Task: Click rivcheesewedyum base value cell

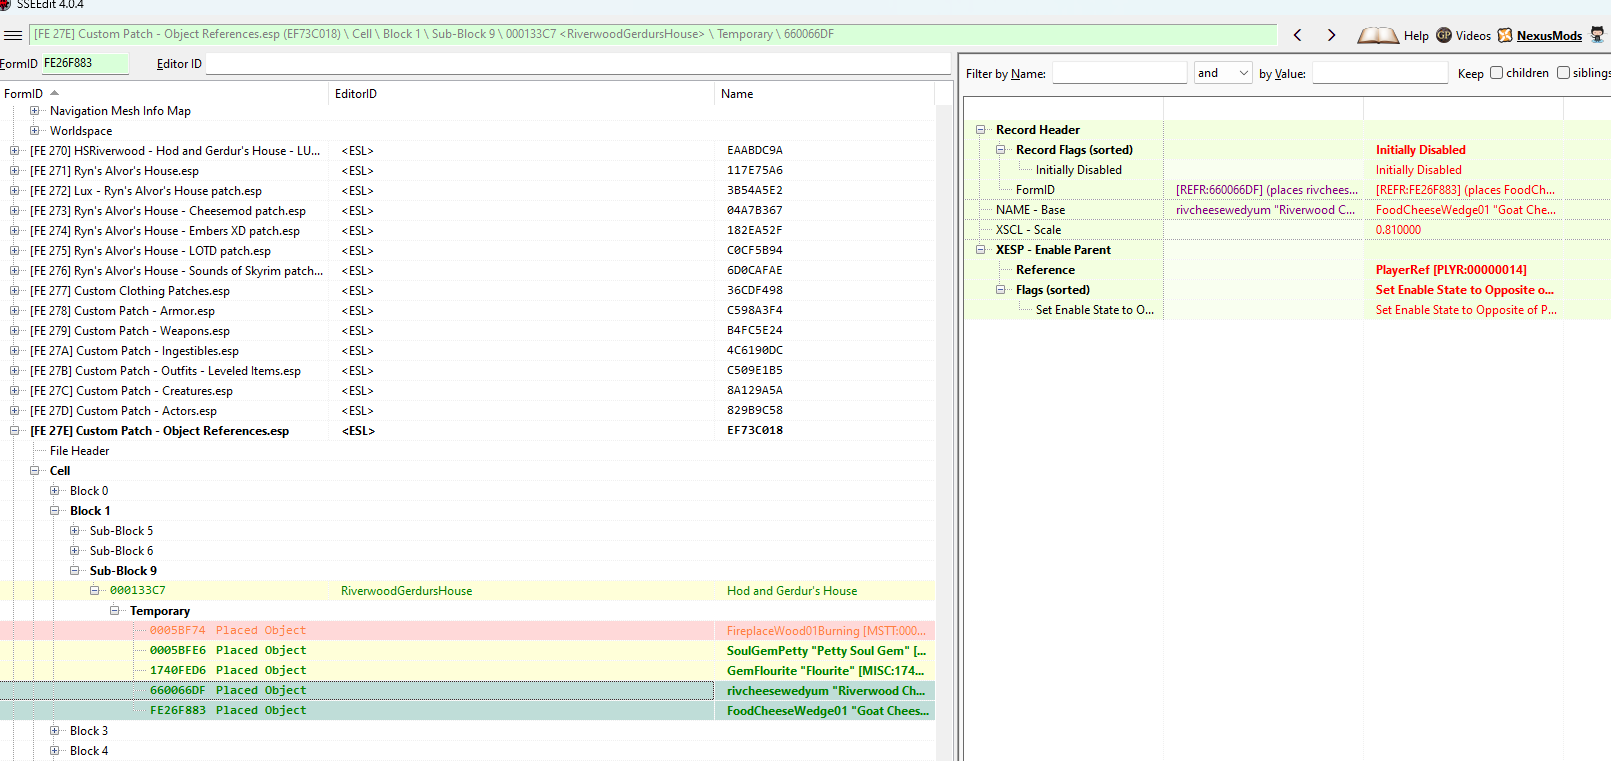Action: pyautogui.click(x=1265, y=210)
